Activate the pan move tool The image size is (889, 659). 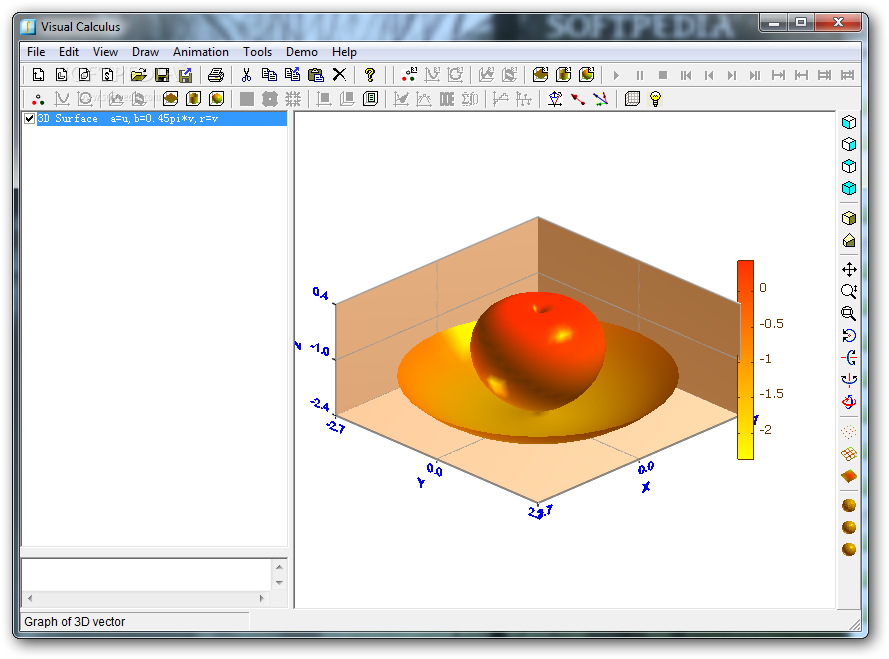point(849,268)
